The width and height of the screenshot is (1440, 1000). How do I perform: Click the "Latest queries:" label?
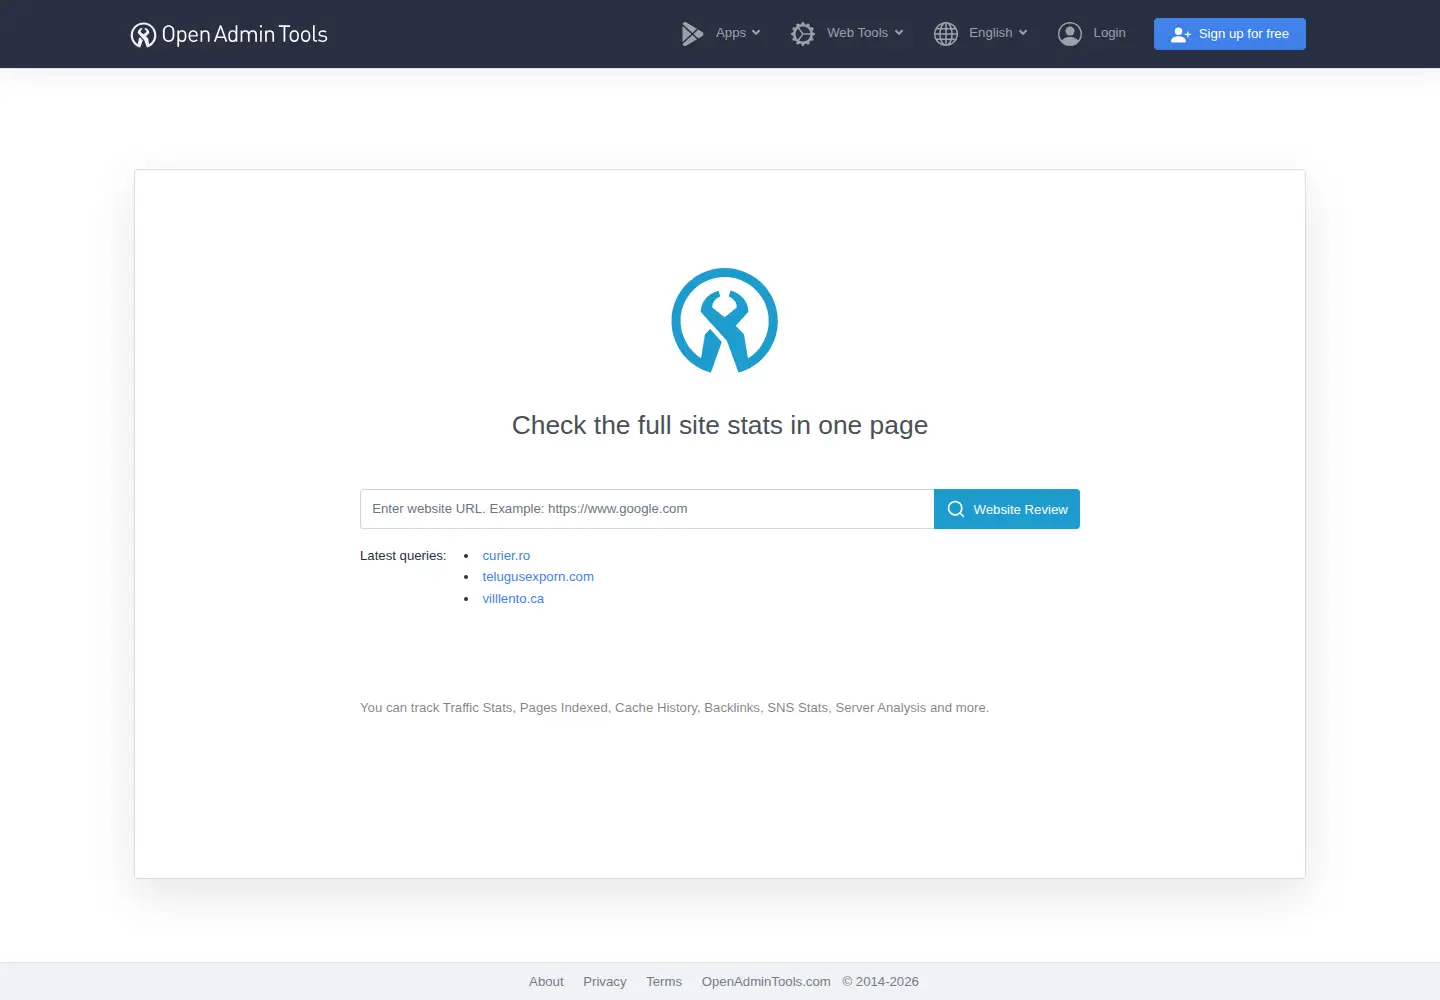click(403, 556)
